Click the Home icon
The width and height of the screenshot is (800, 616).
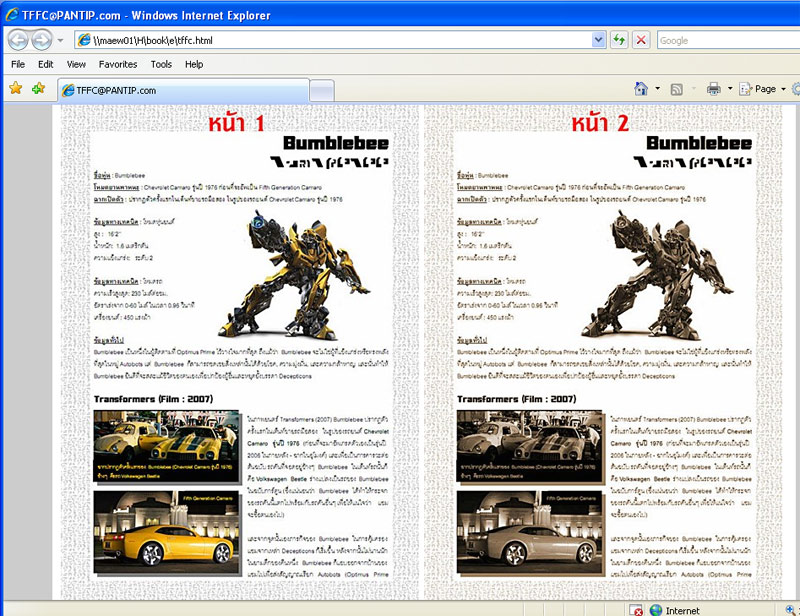[641, 89]
